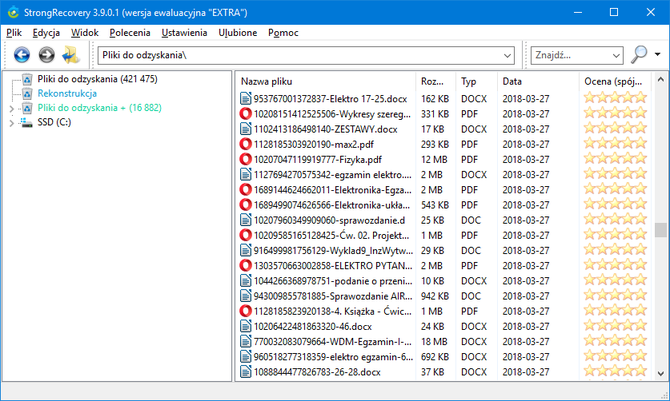This screenshot has height=401, width=670.
Task: Click the 18 MB size cell
Action: point(434,342)
